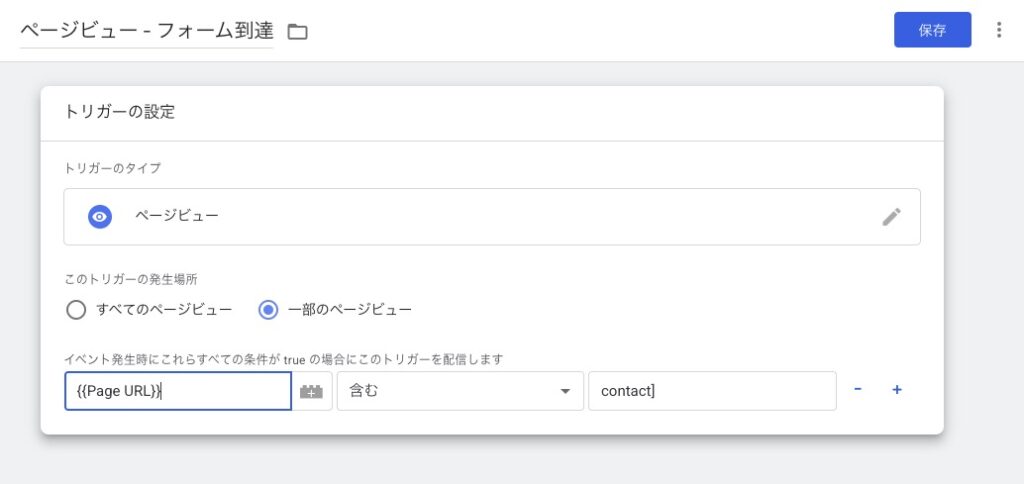The height and width of the screenshot is (484, 1024).
Task: Click the 保存 save button
Action: click(x=932, y=30)
